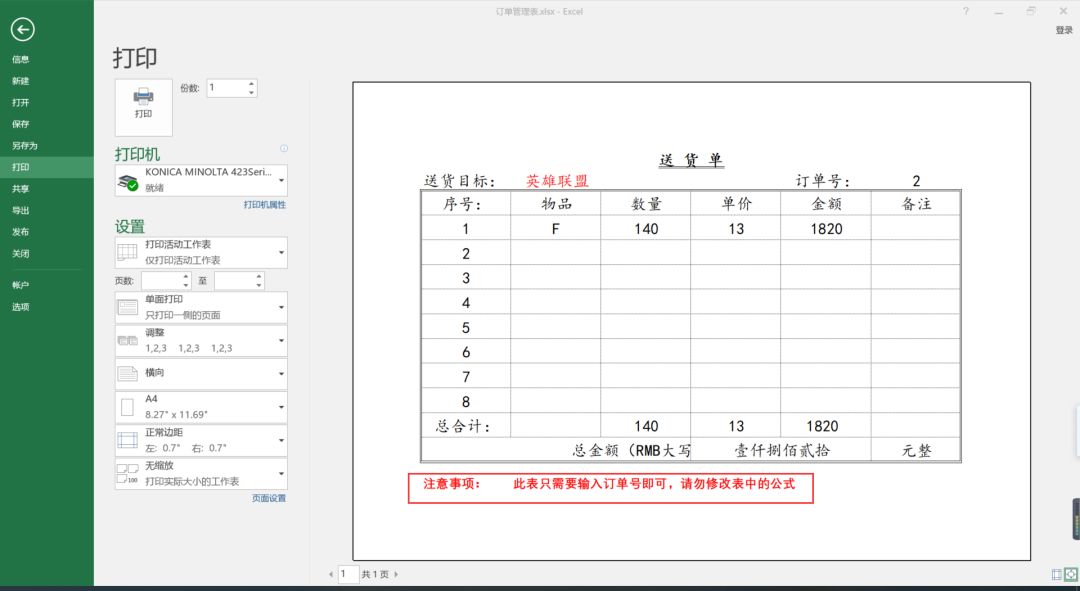Image resolution: width=1080 pixels, height=591 pixels.
Task: Open the Page Setup link
Action: (x=268, y=498)
